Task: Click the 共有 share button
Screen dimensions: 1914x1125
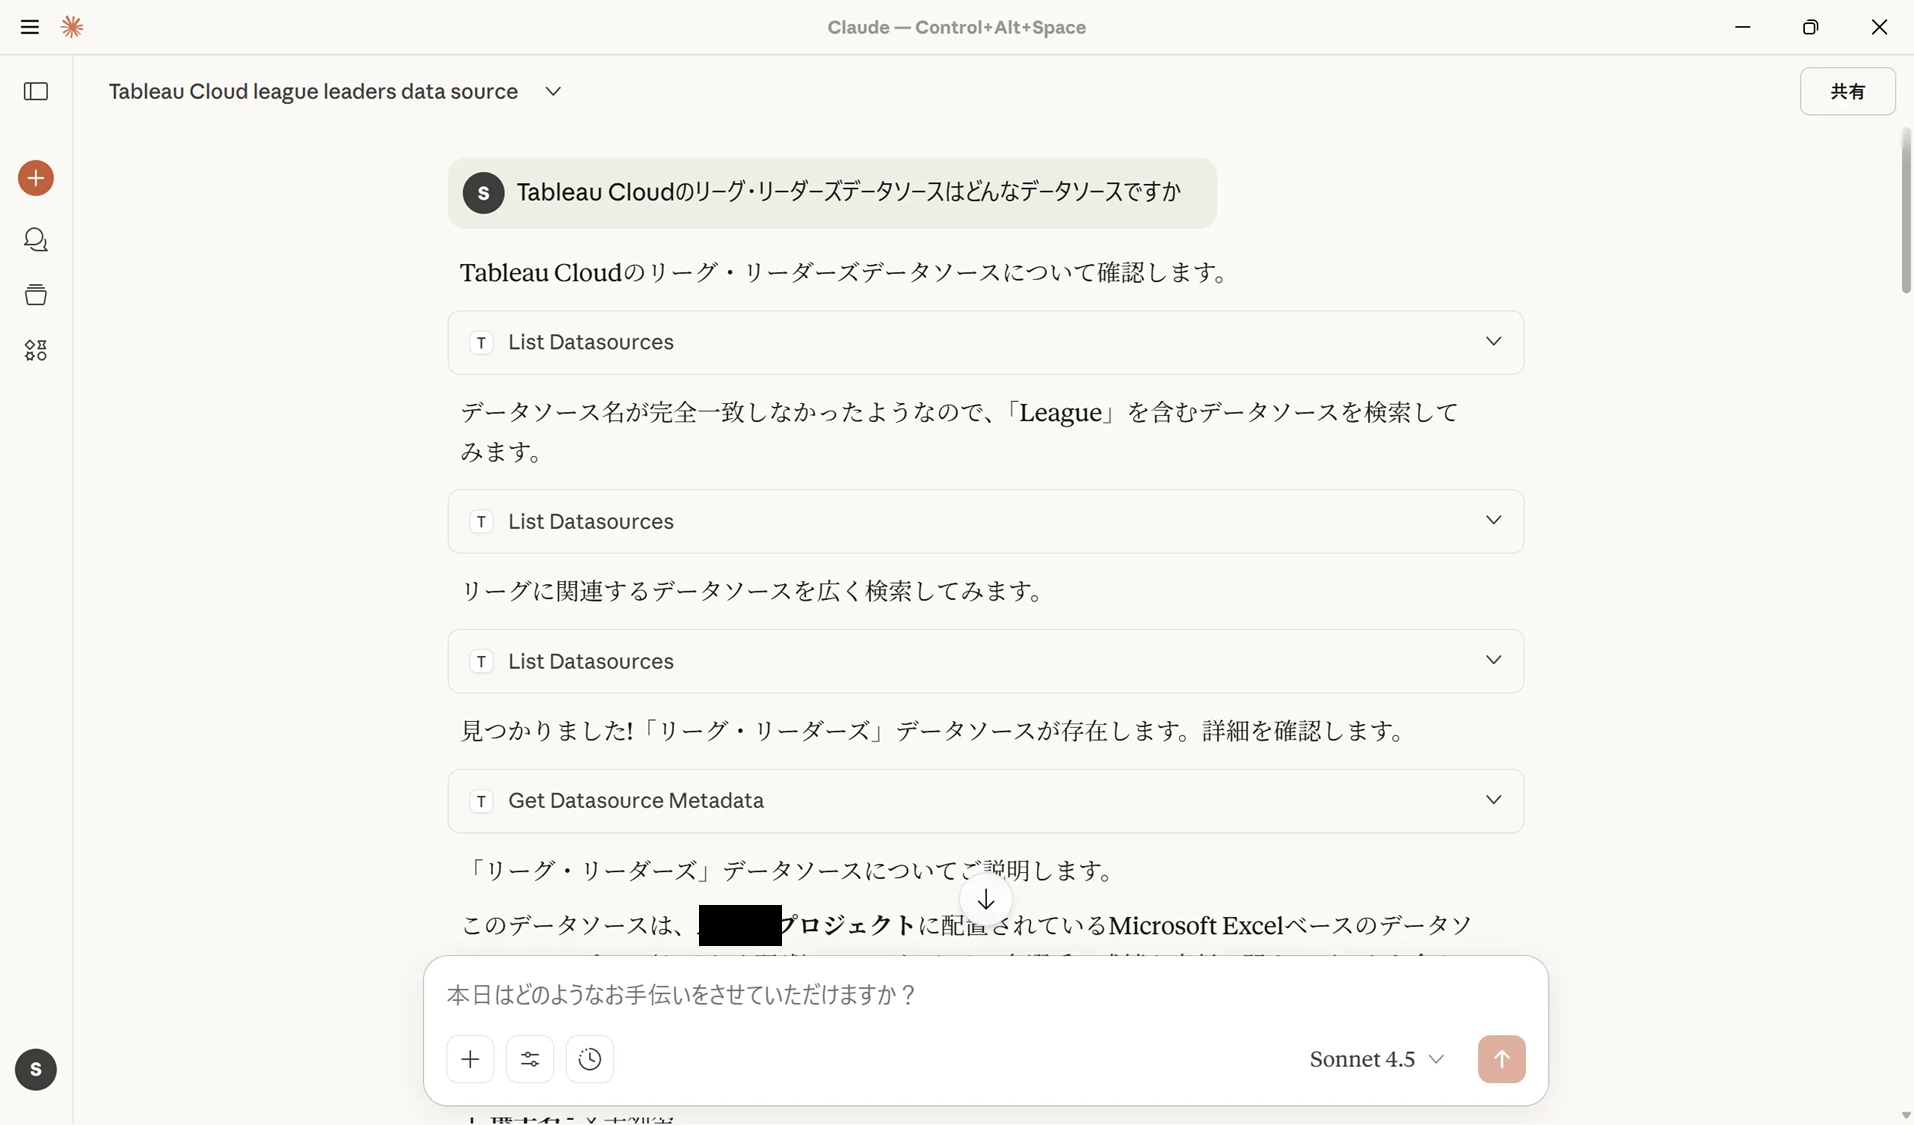Action: pyautogui.click(x=1849, y=91)
